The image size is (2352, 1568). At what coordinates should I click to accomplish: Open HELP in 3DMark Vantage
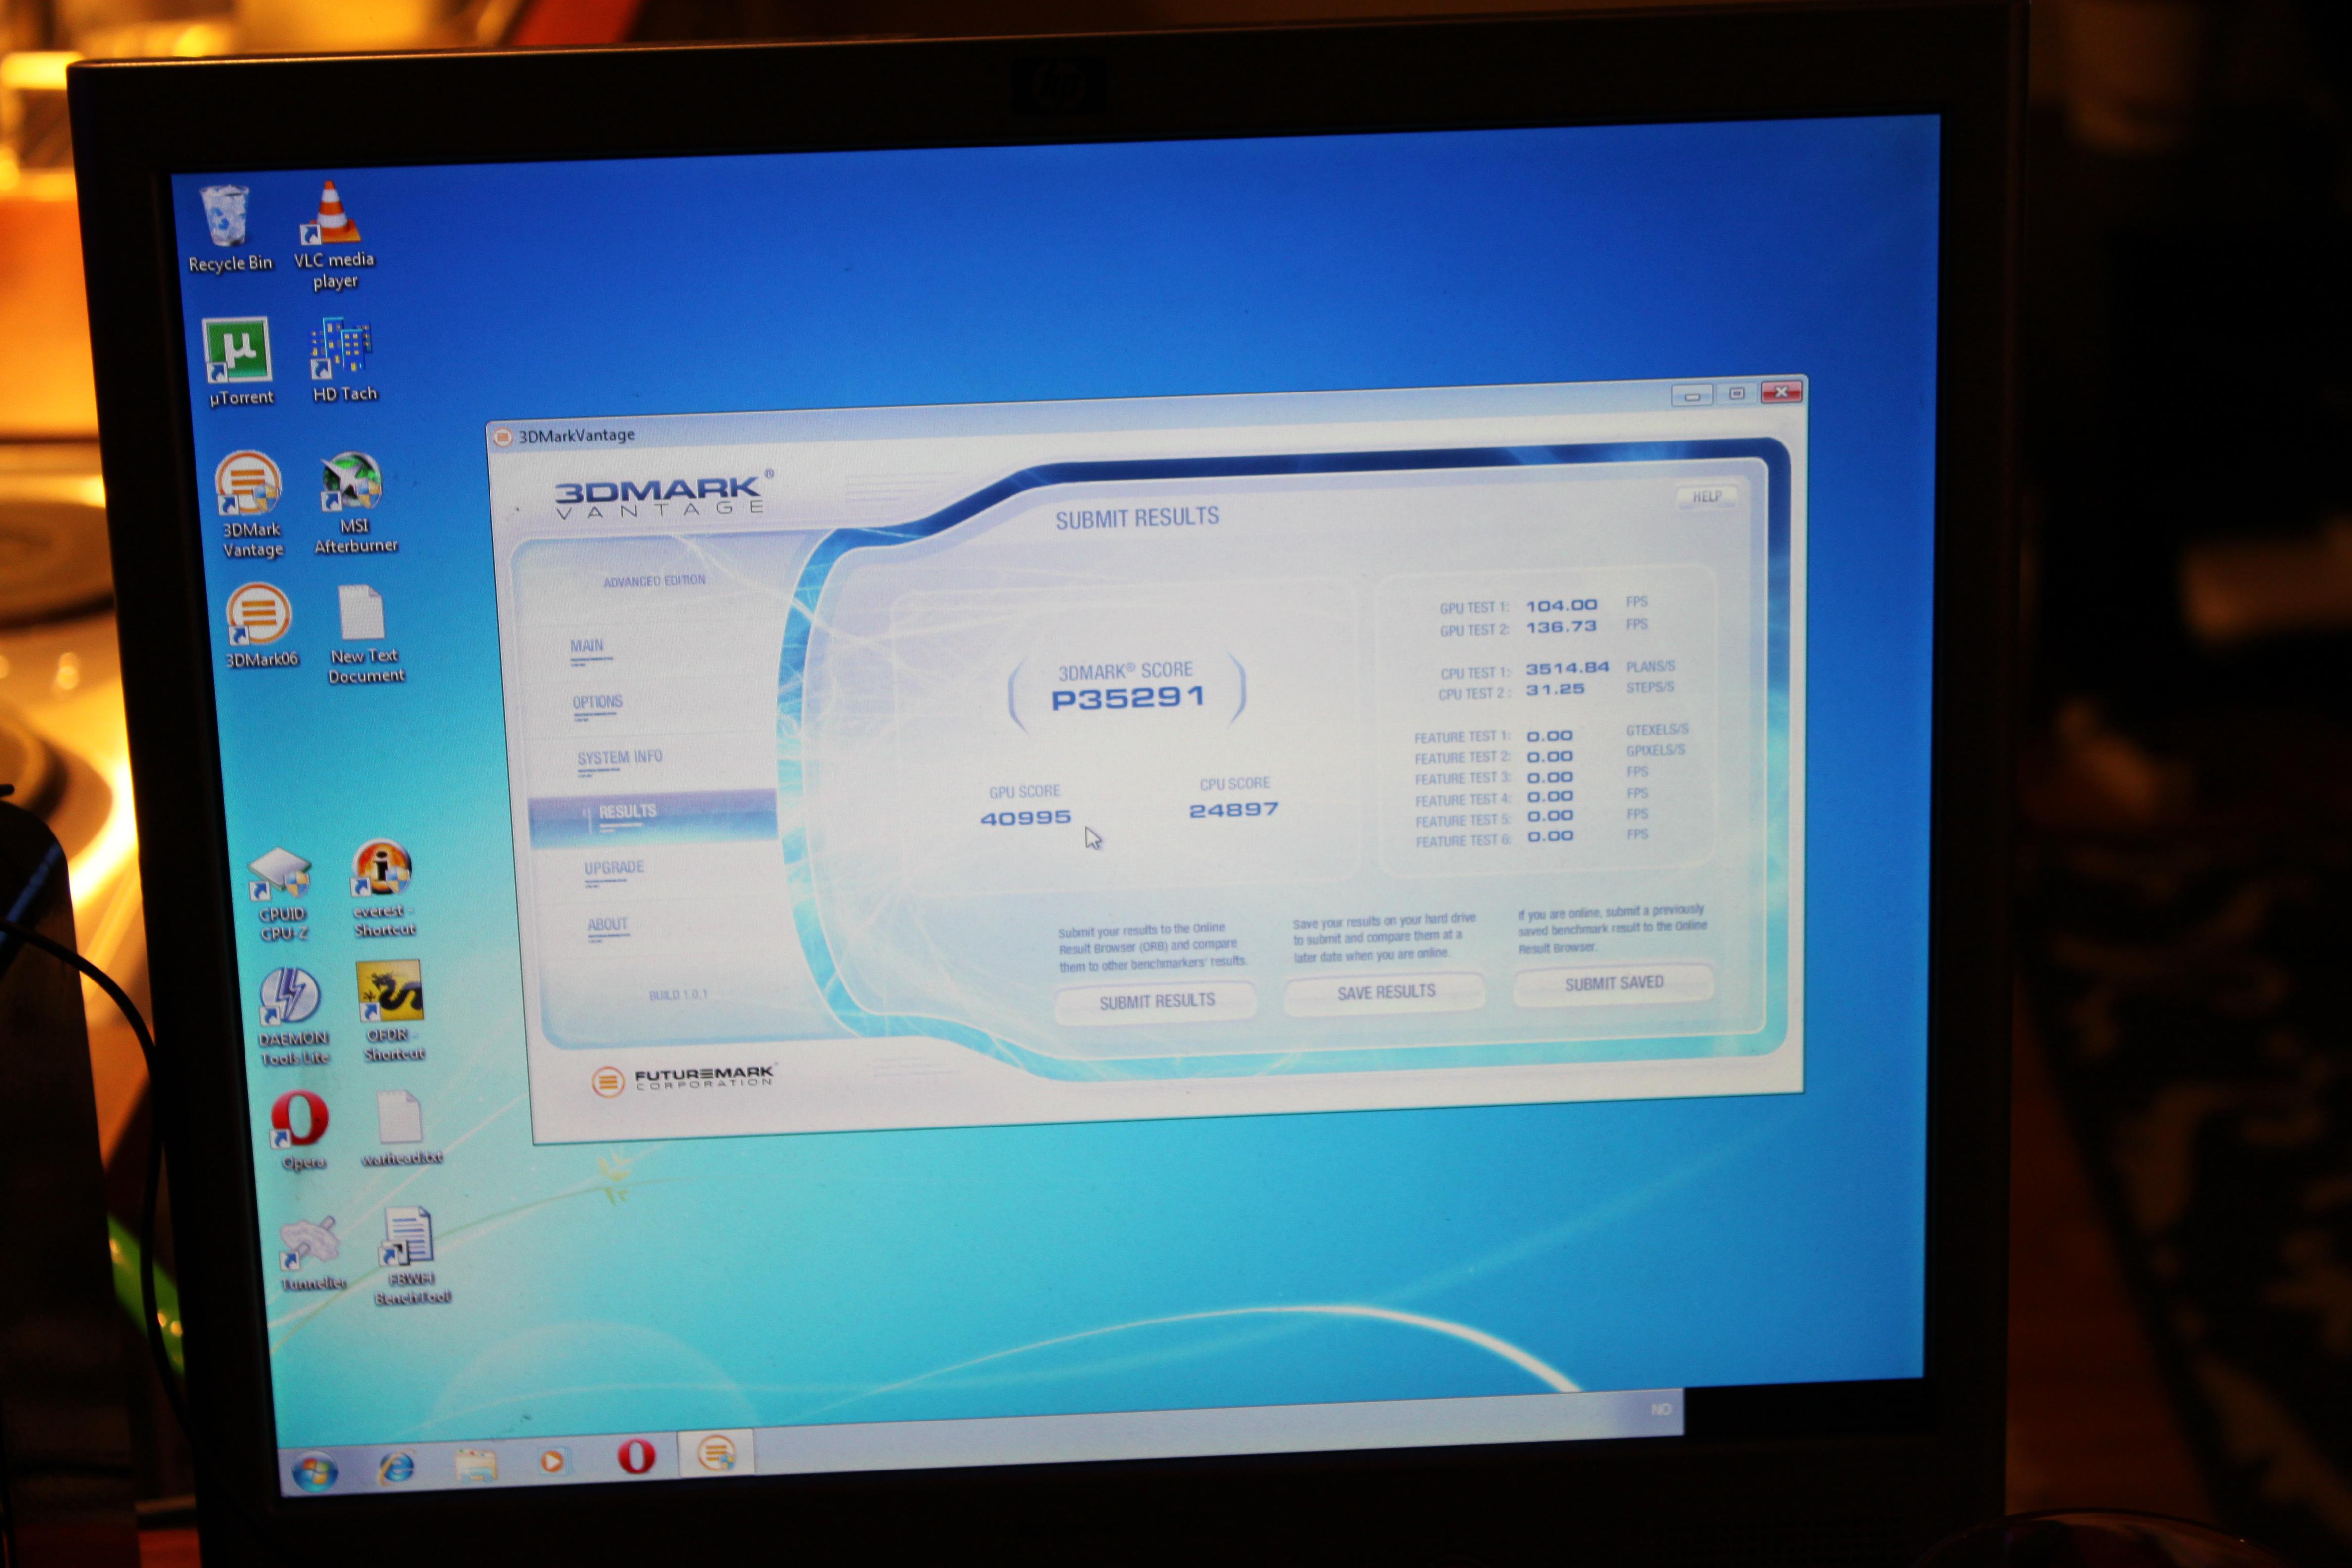(1706, 496)
